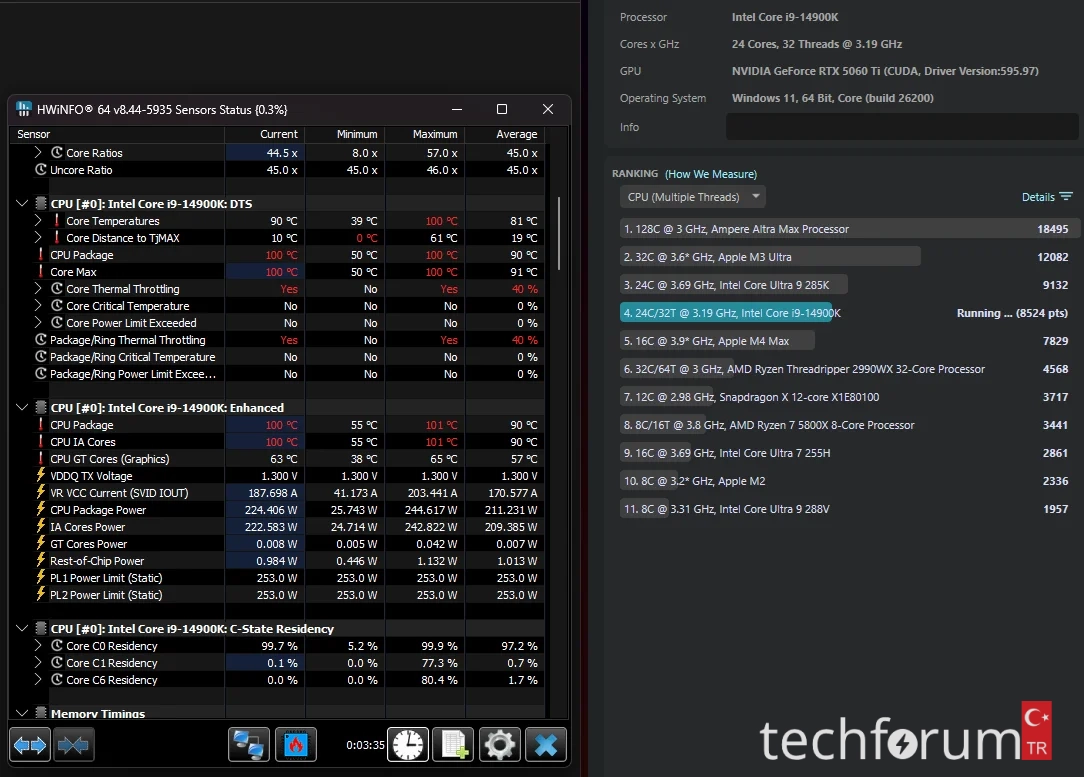Click clock icon beside Package/Ring Thermal Throttling
The image size is (1084, 777).
pos(41,339)
